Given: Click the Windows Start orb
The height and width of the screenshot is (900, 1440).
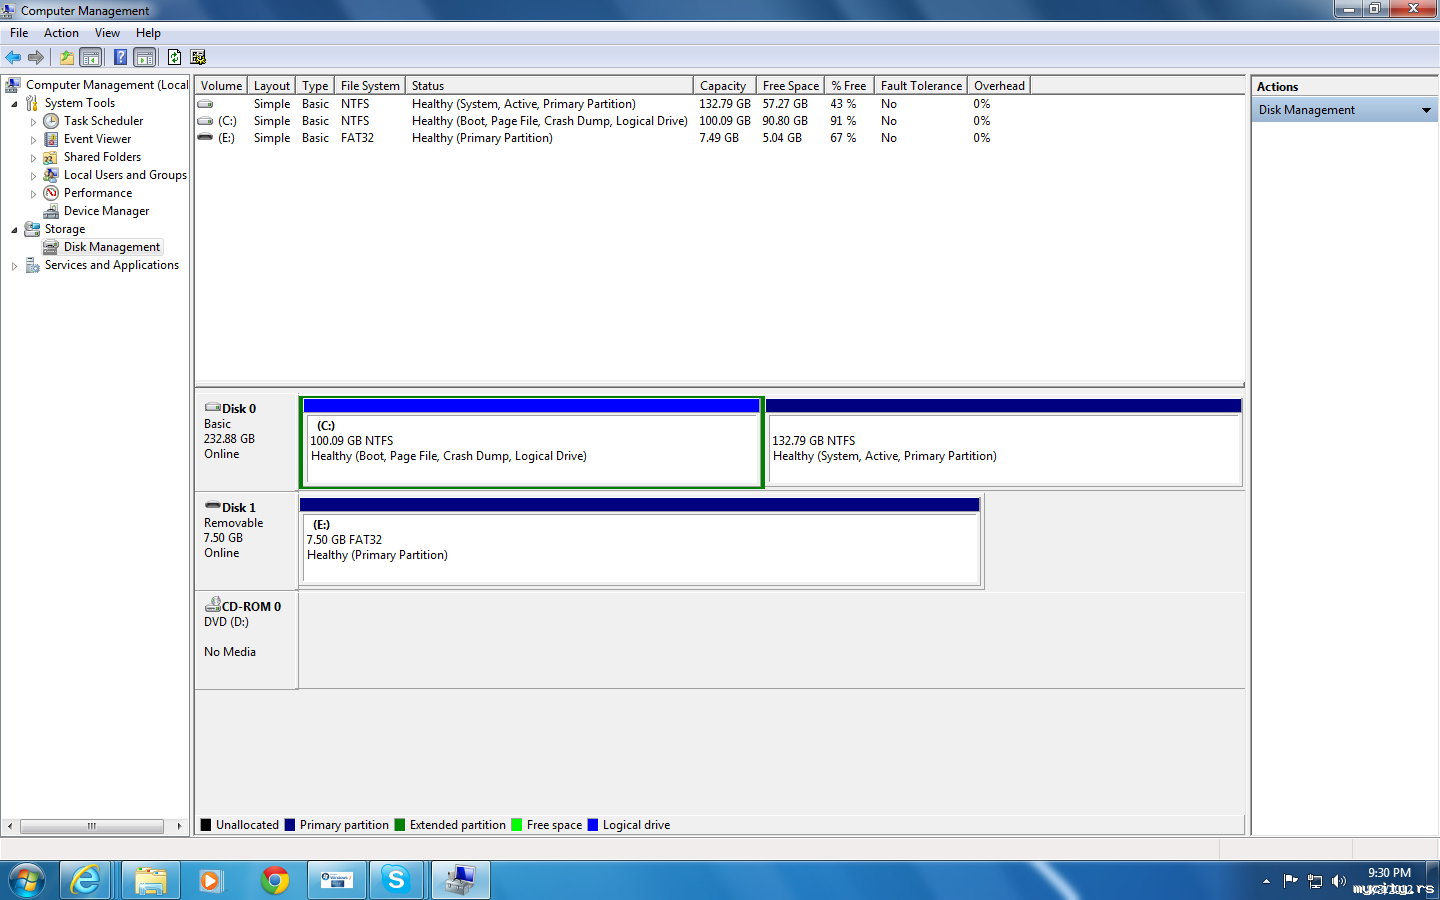Looking at the screenshot, I should pyautogui.click(x=27, y=880).
